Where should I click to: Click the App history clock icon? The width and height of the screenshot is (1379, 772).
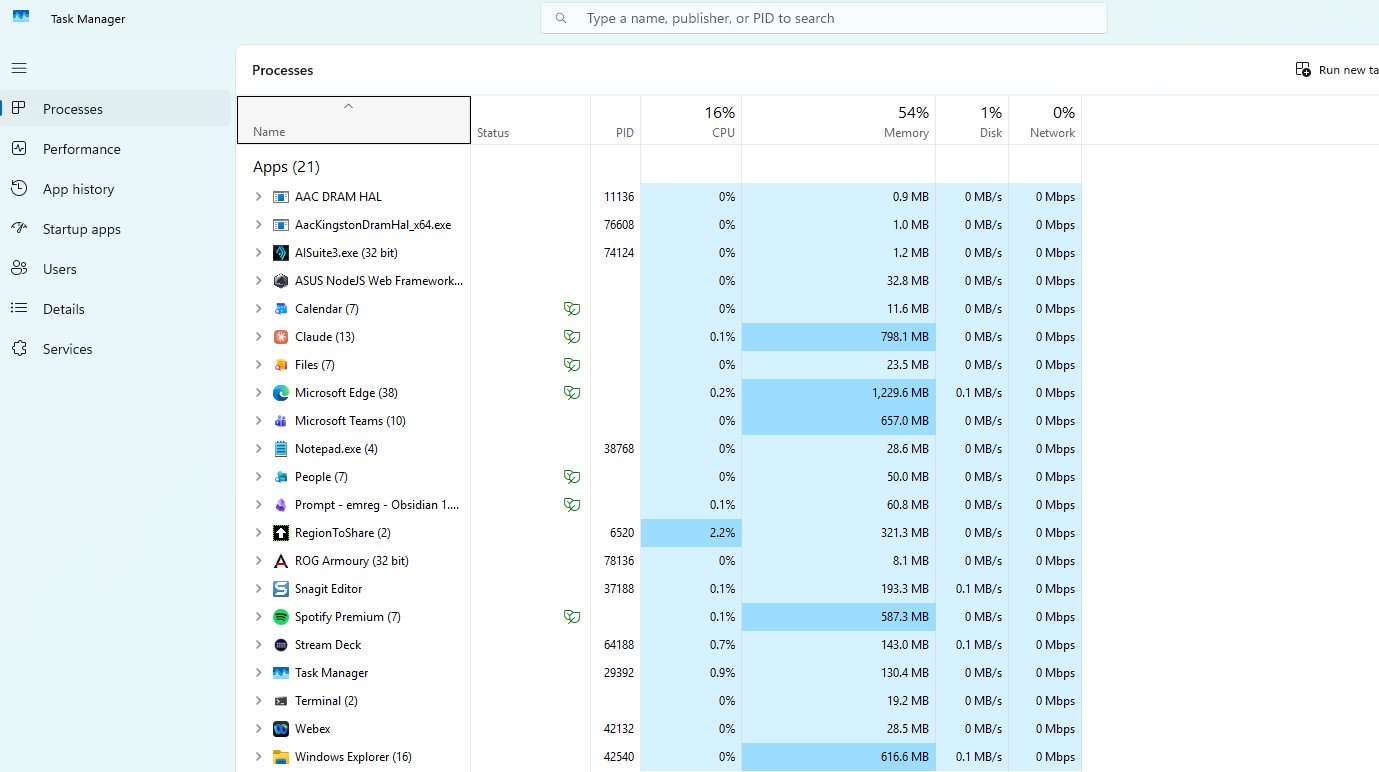(19, 188)
